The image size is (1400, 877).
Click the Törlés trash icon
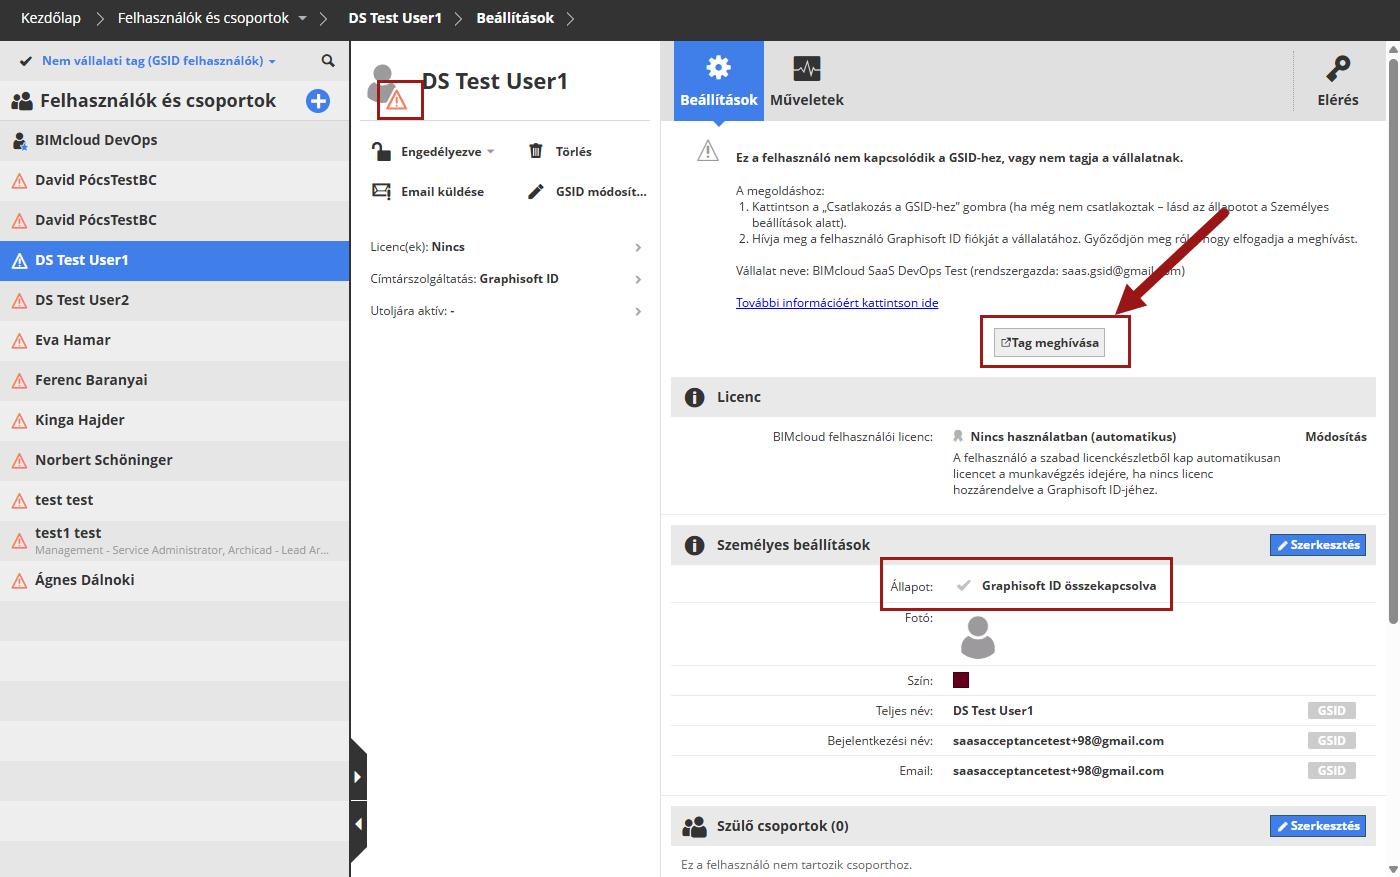(x=536, y=151)
